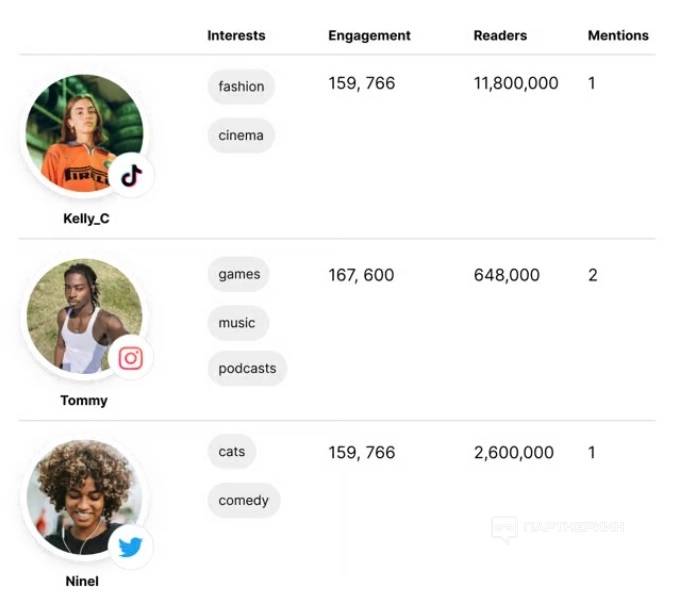Sort by the Mentions column header
Viewport: 675px width, 596px height.
point(618,35)
